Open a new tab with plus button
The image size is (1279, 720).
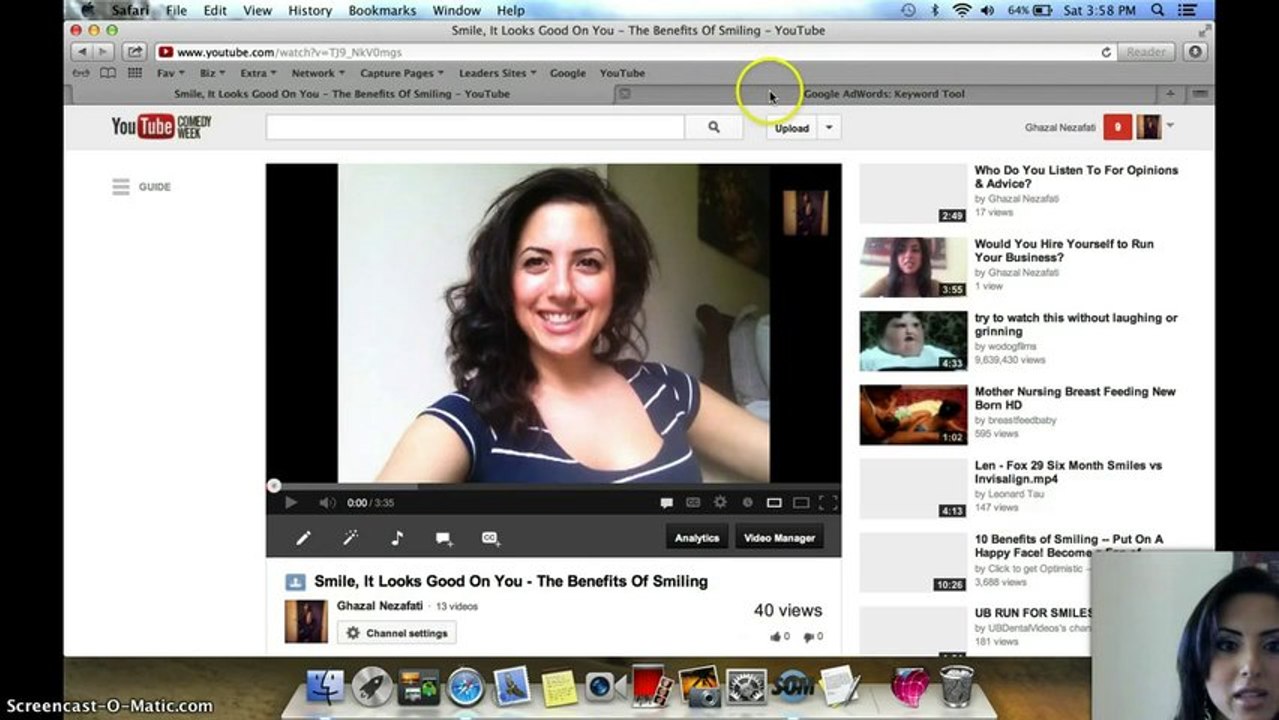tap(1170, 94)
